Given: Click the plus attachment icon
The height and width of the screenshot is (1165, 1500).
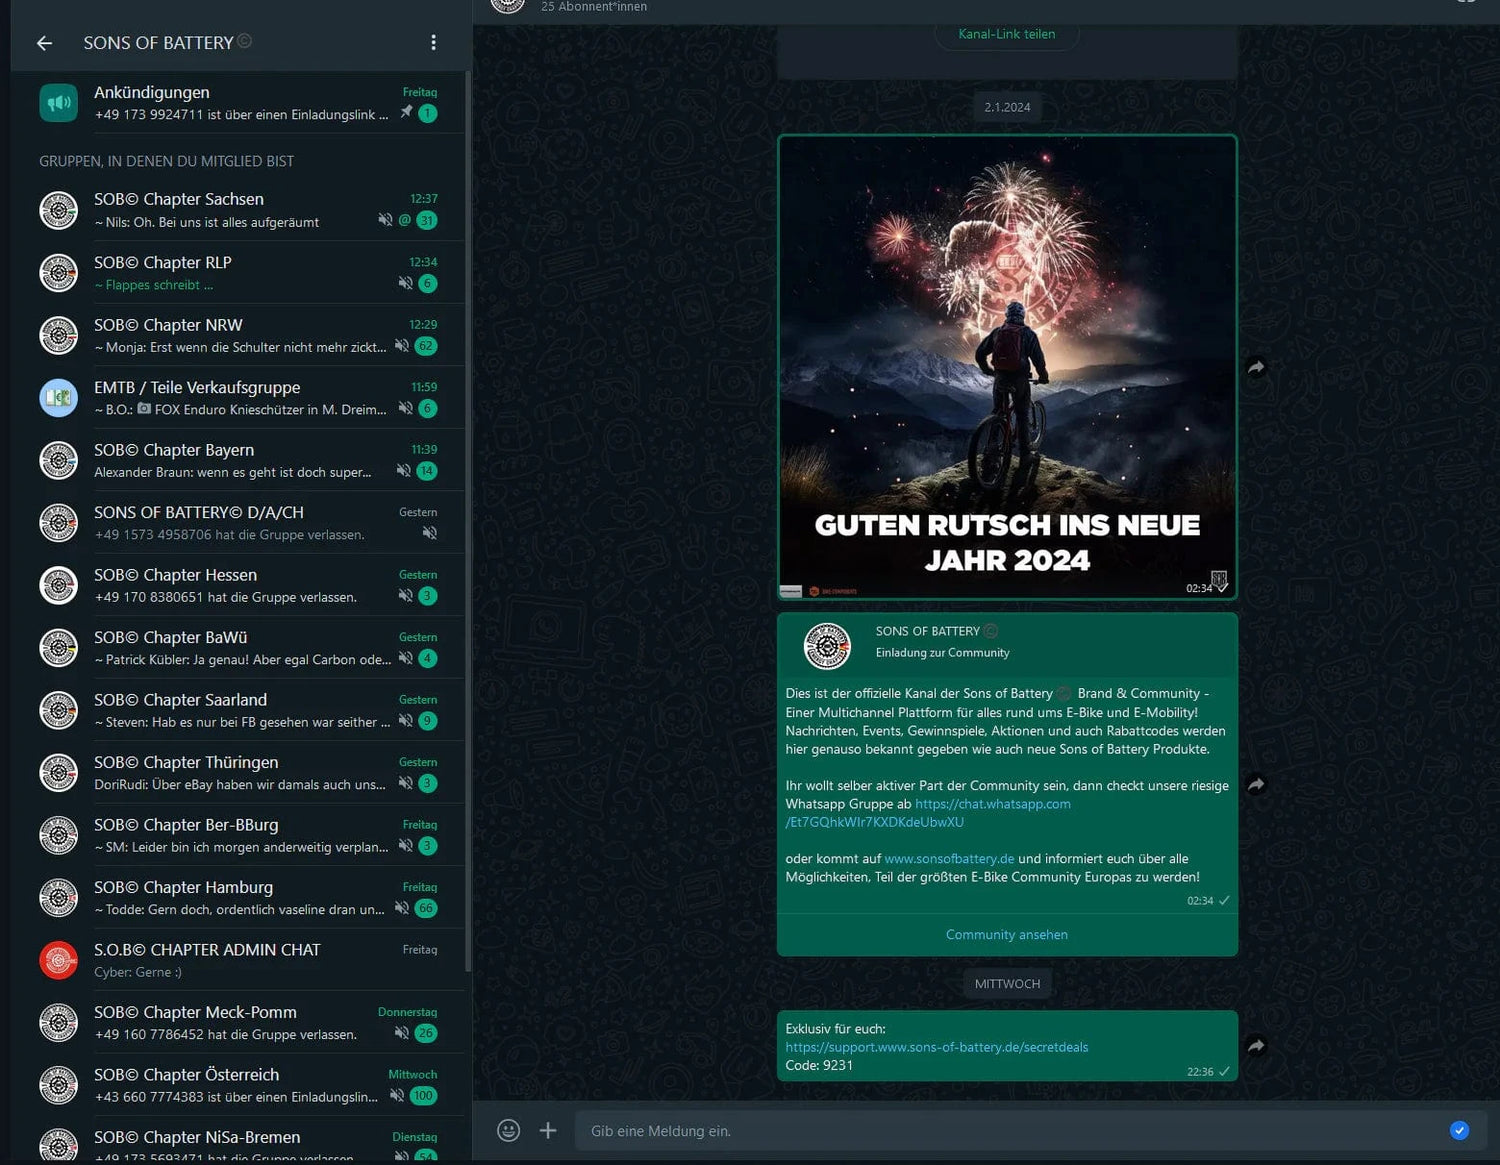Looking at the screenshot, I should [x=548, y=1130].
